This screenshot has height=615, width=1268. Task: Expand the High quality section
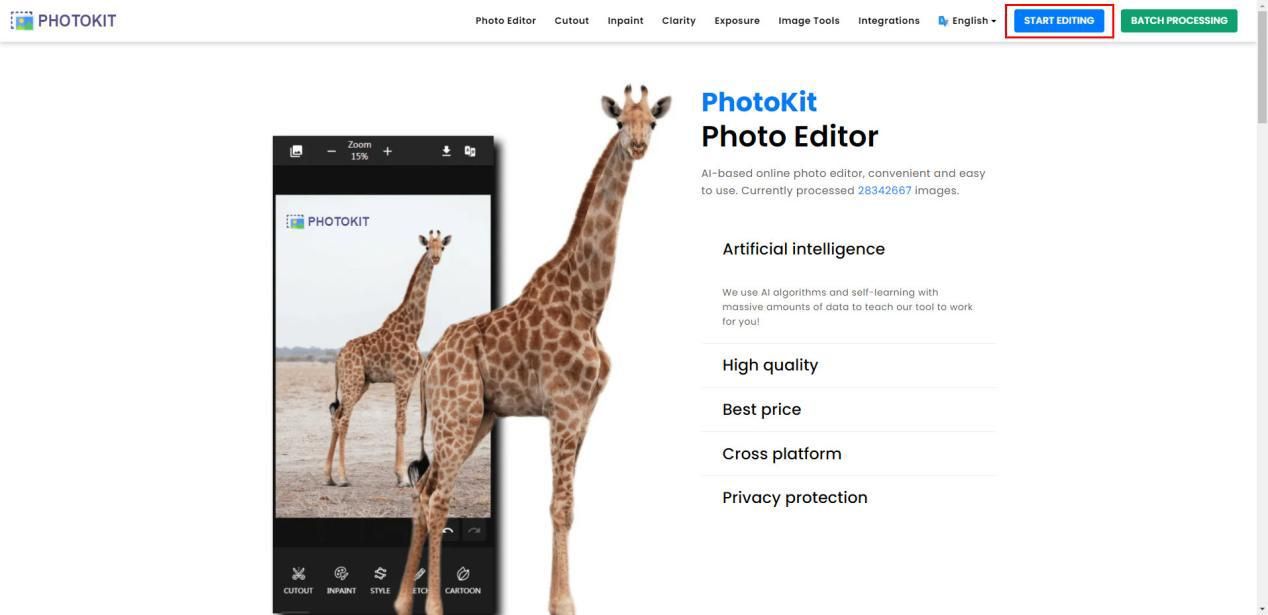(x=848, y=365)
